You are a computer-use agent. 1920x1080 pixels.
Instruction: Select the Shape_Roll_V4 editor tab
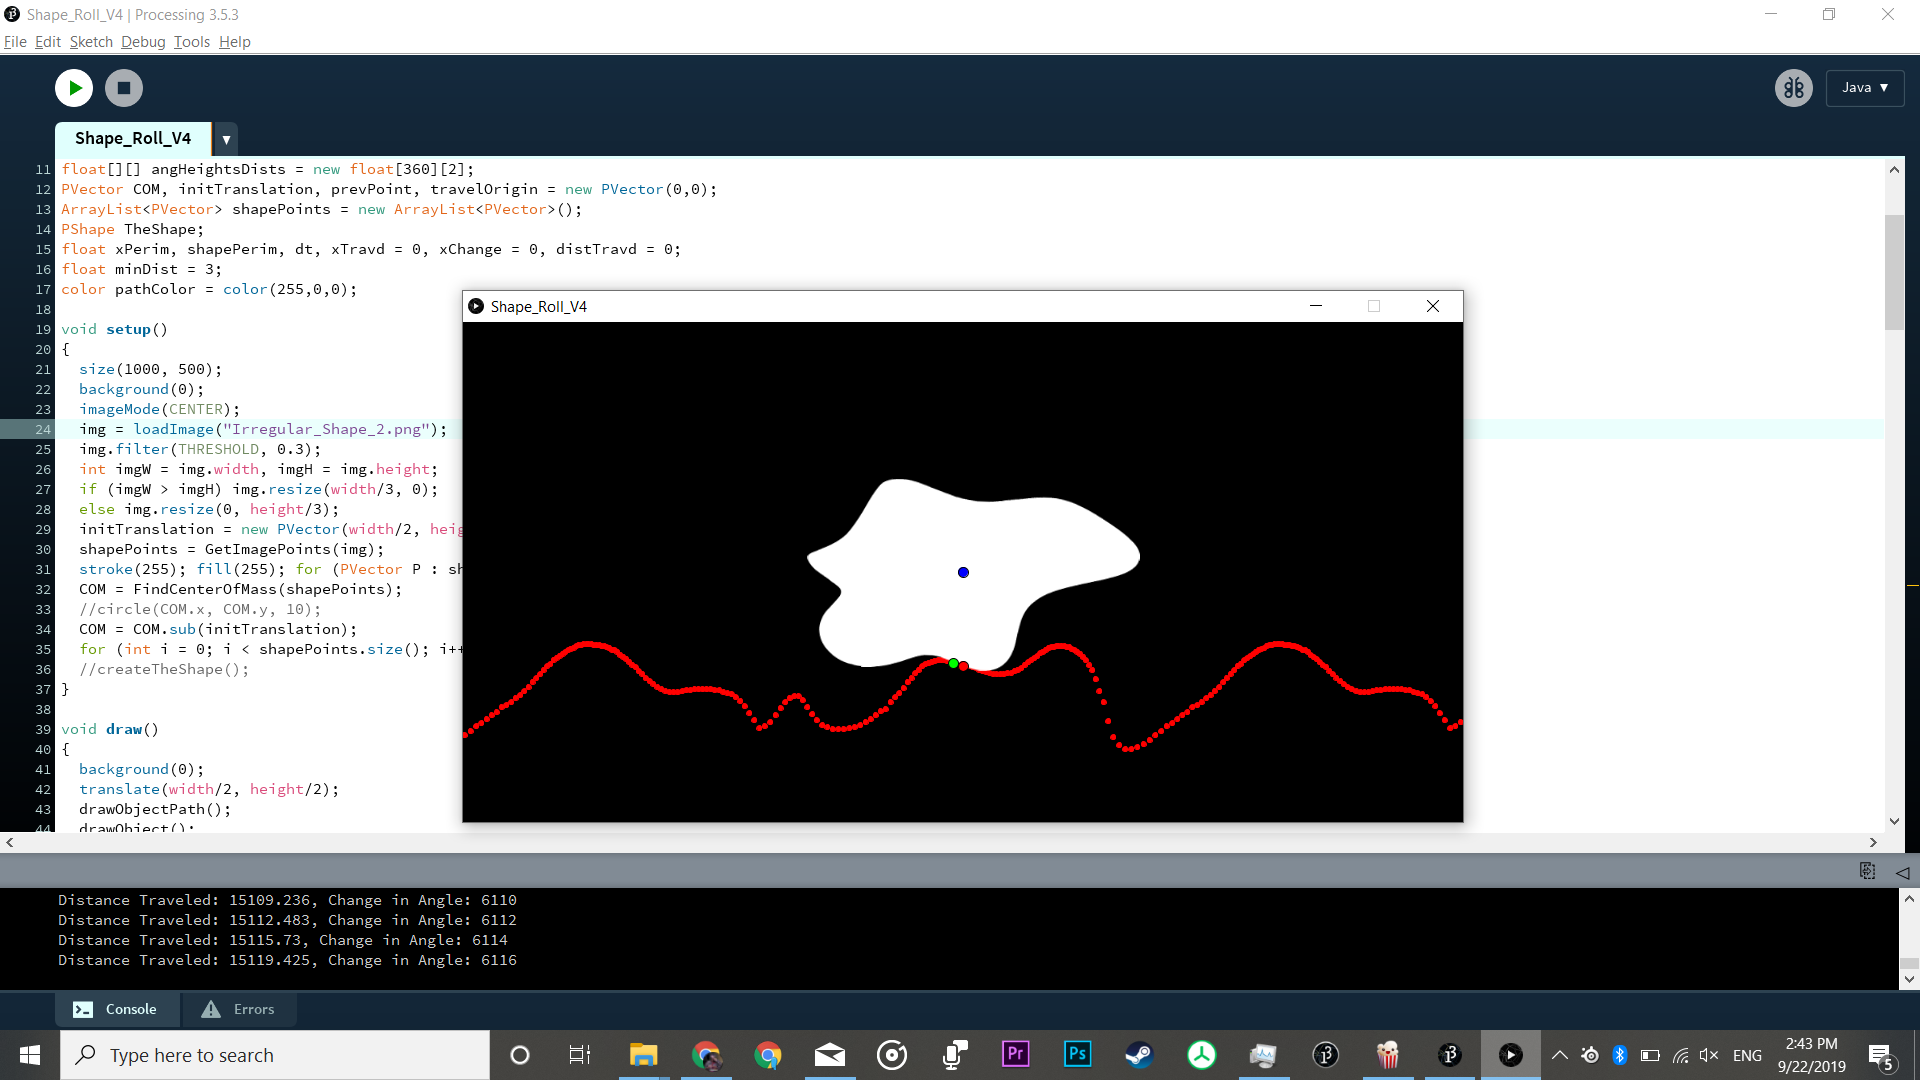click(133, 139)
